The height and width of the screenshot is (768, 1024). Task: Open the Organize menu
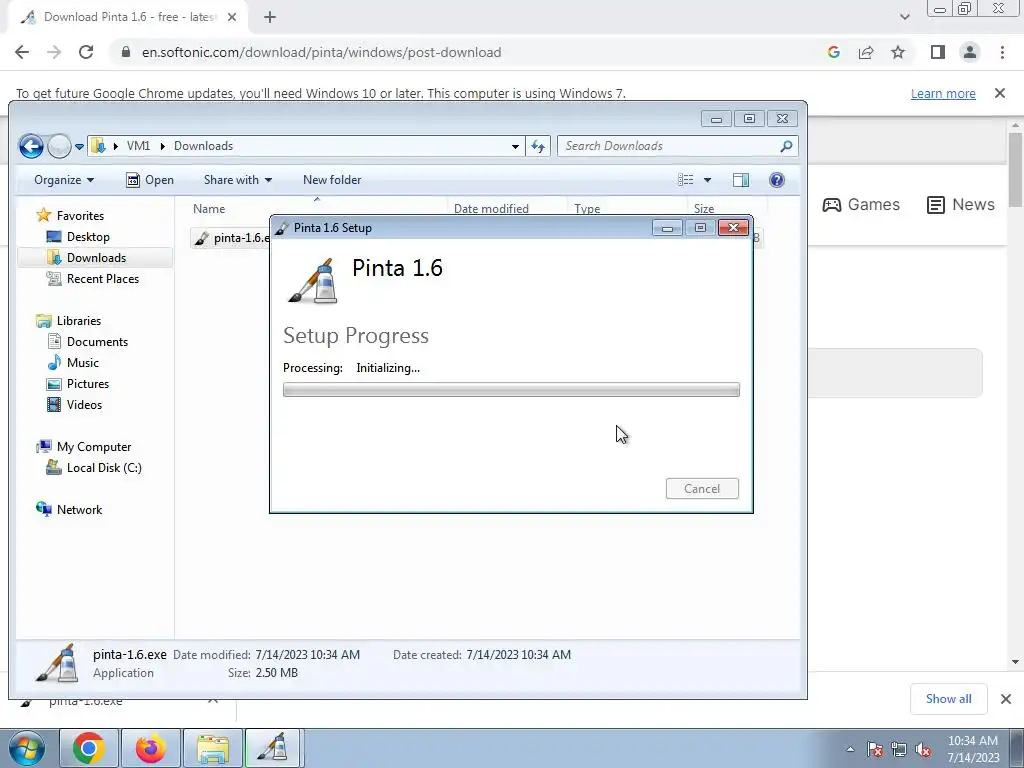point(64,180)
